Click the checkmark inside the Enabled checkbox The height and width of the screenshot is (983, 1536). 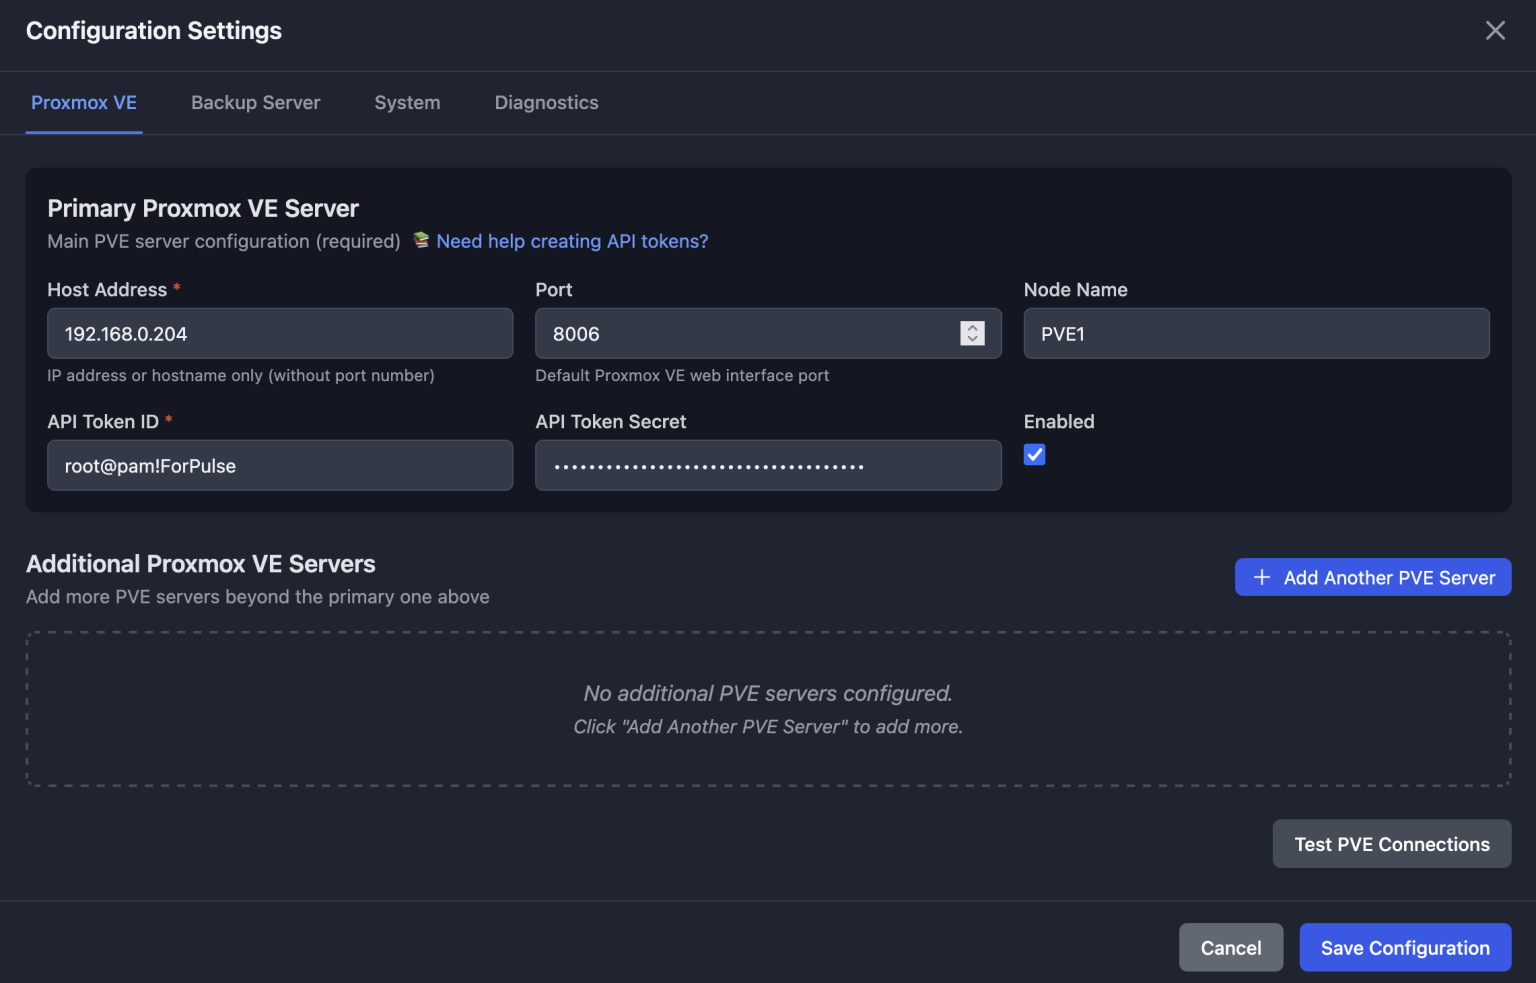click(1034, 454)
